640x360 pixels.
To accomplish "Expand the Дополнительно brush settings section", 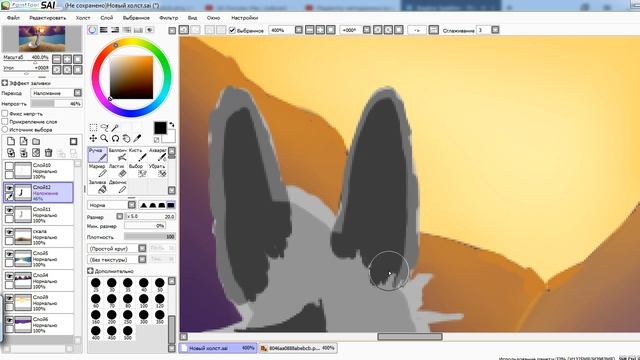I will click(90, 271).
